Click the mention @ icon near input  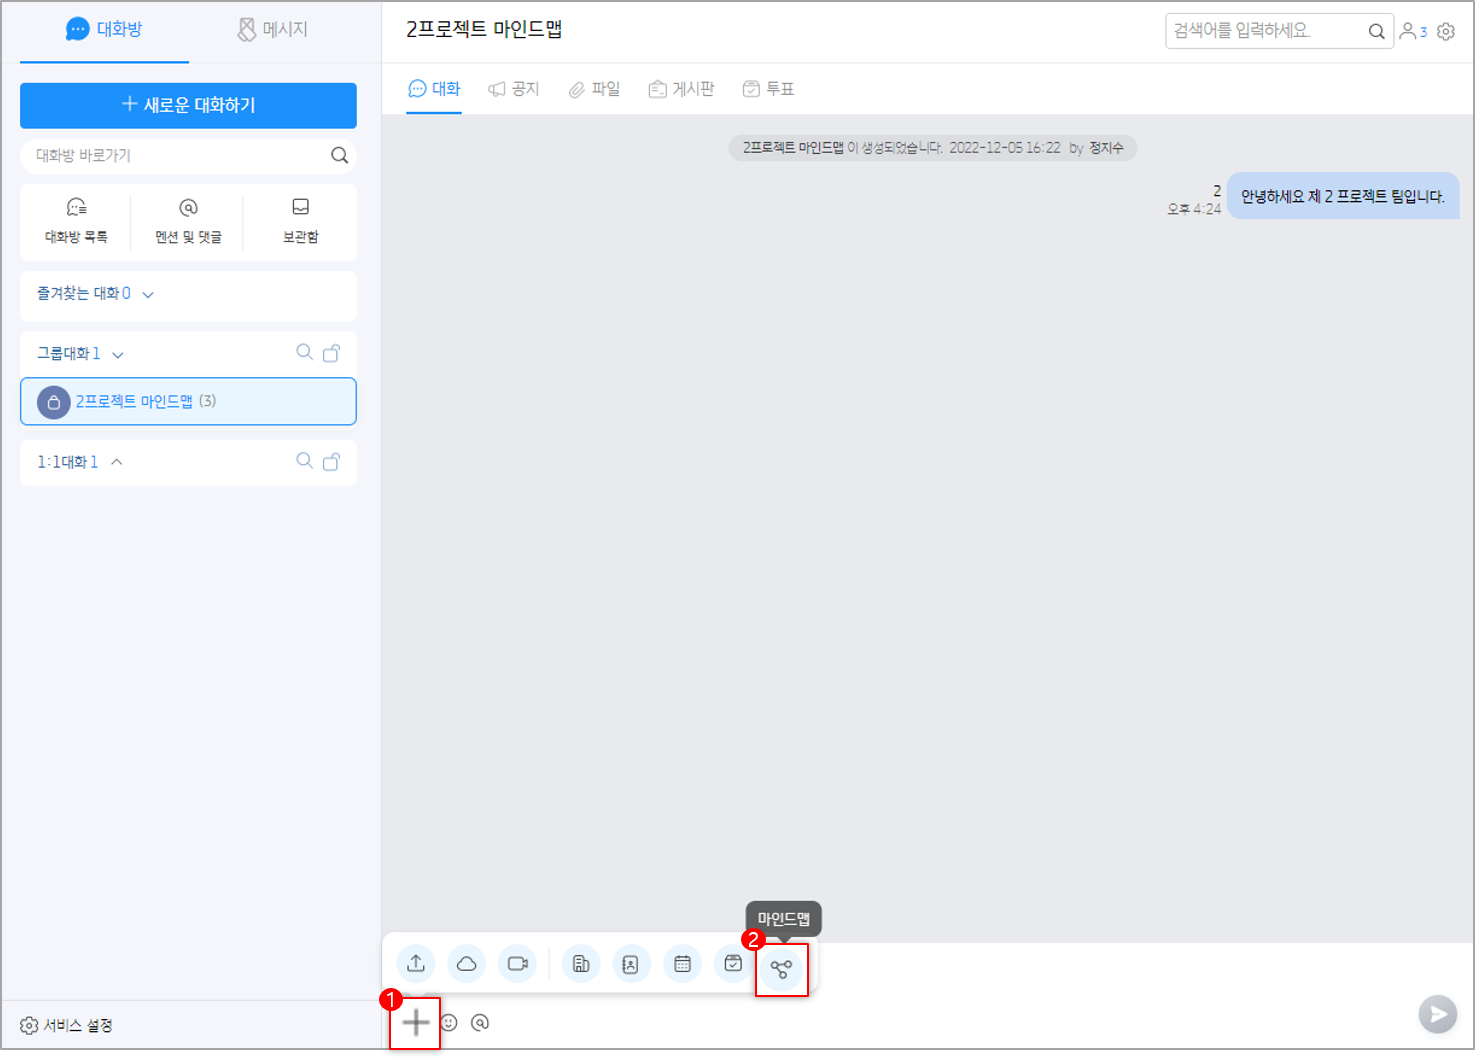480,1023
